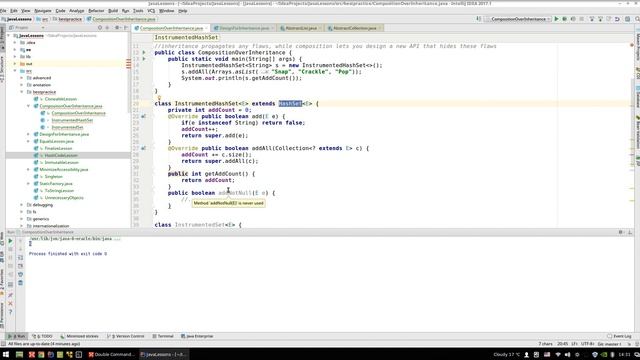Switch to the AbstractList.java tab

(x=301, y=28)
